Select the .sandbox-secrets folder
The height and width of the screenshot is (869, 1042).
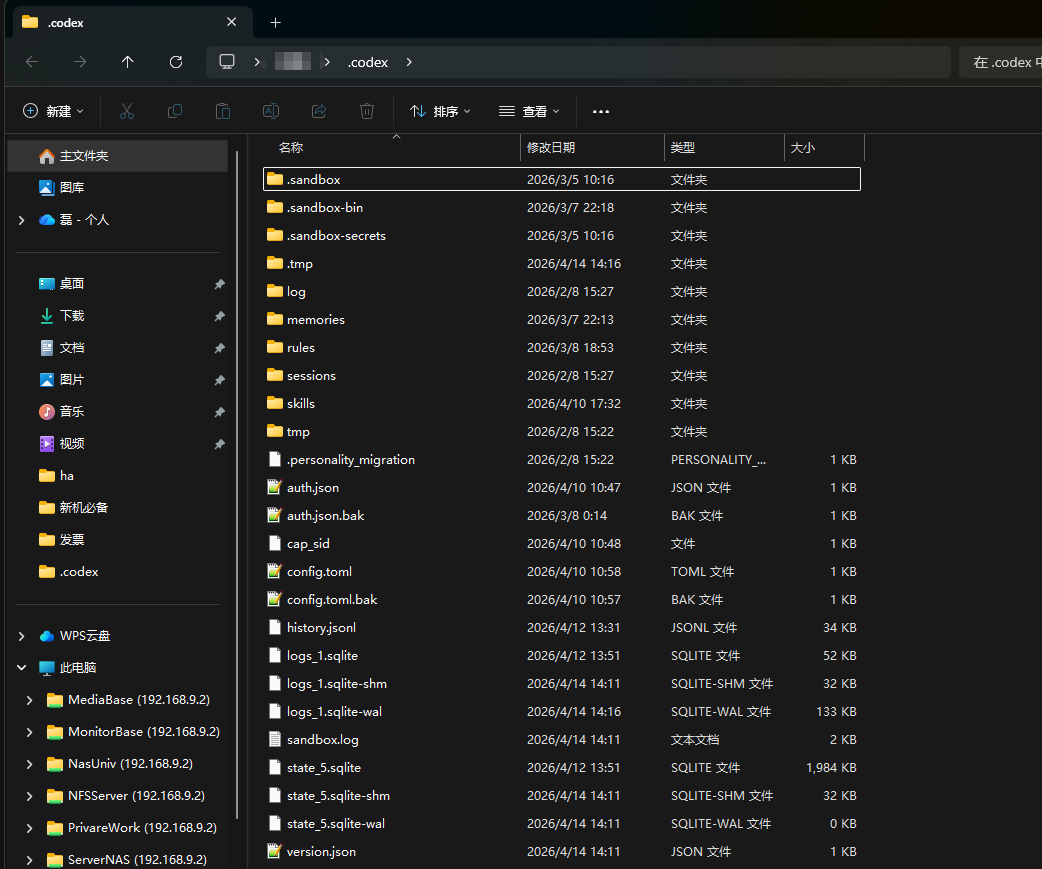point(562,235)
